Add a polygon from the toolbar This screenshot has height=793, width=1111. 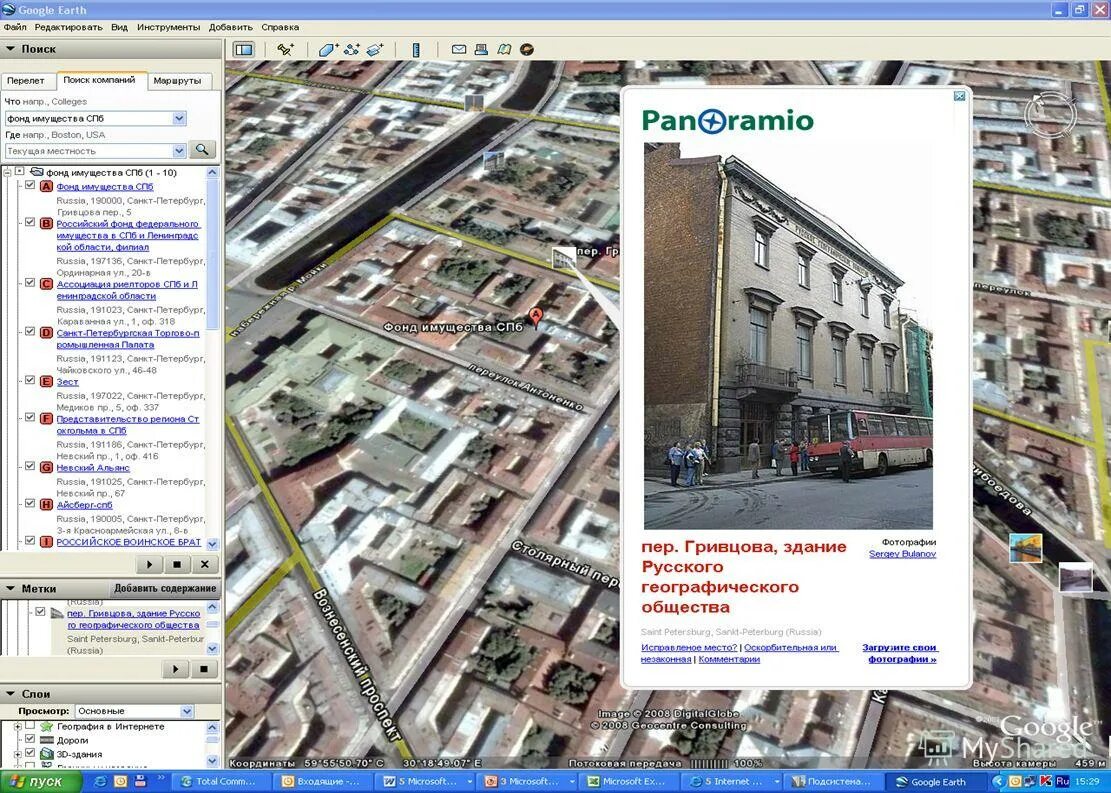[327, 50]
